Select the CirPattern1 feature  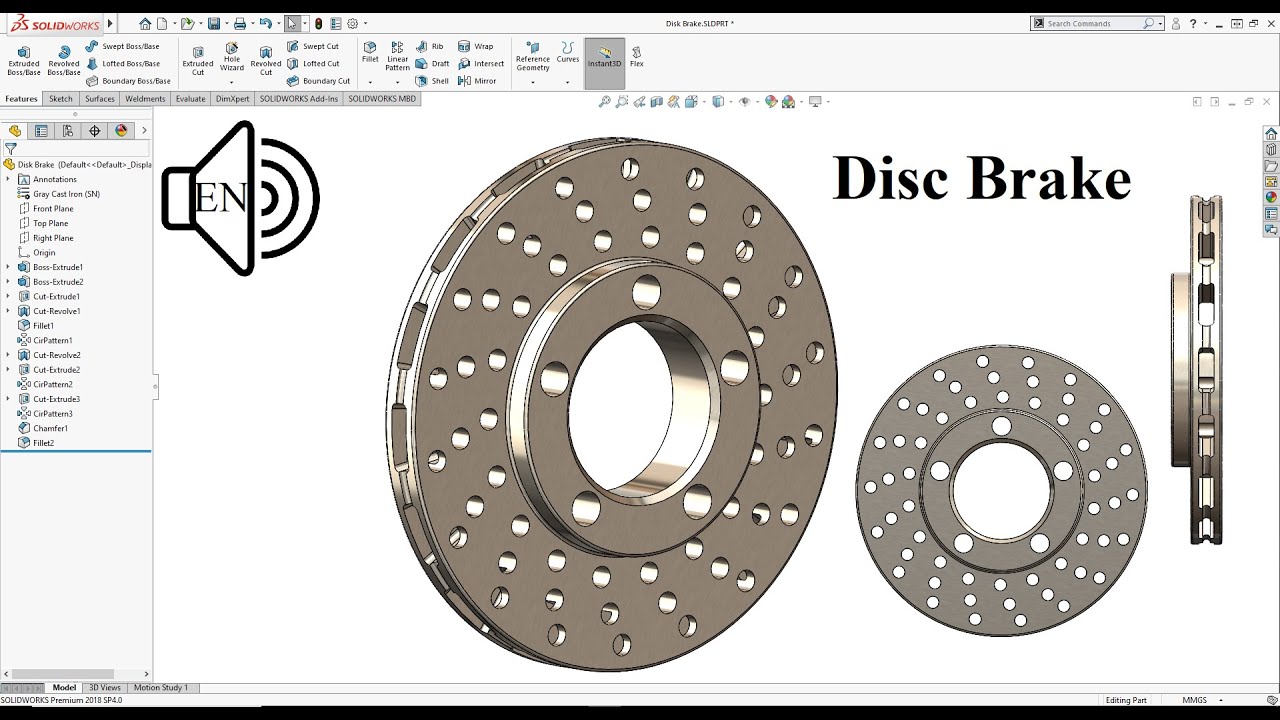[x=45, y=340]
